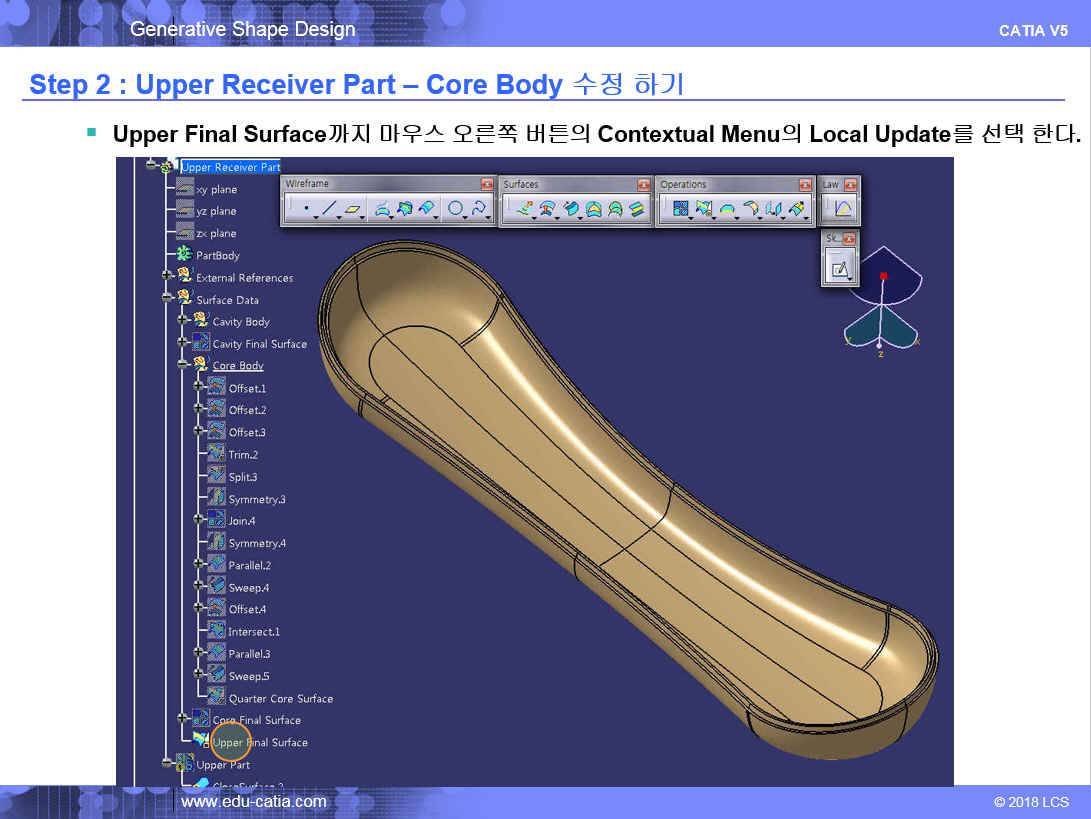The height and width of the screenshot is (819, 1091).
Task: Select the Line tool in Wireframe toolbar
Action: tap(329, 209)
